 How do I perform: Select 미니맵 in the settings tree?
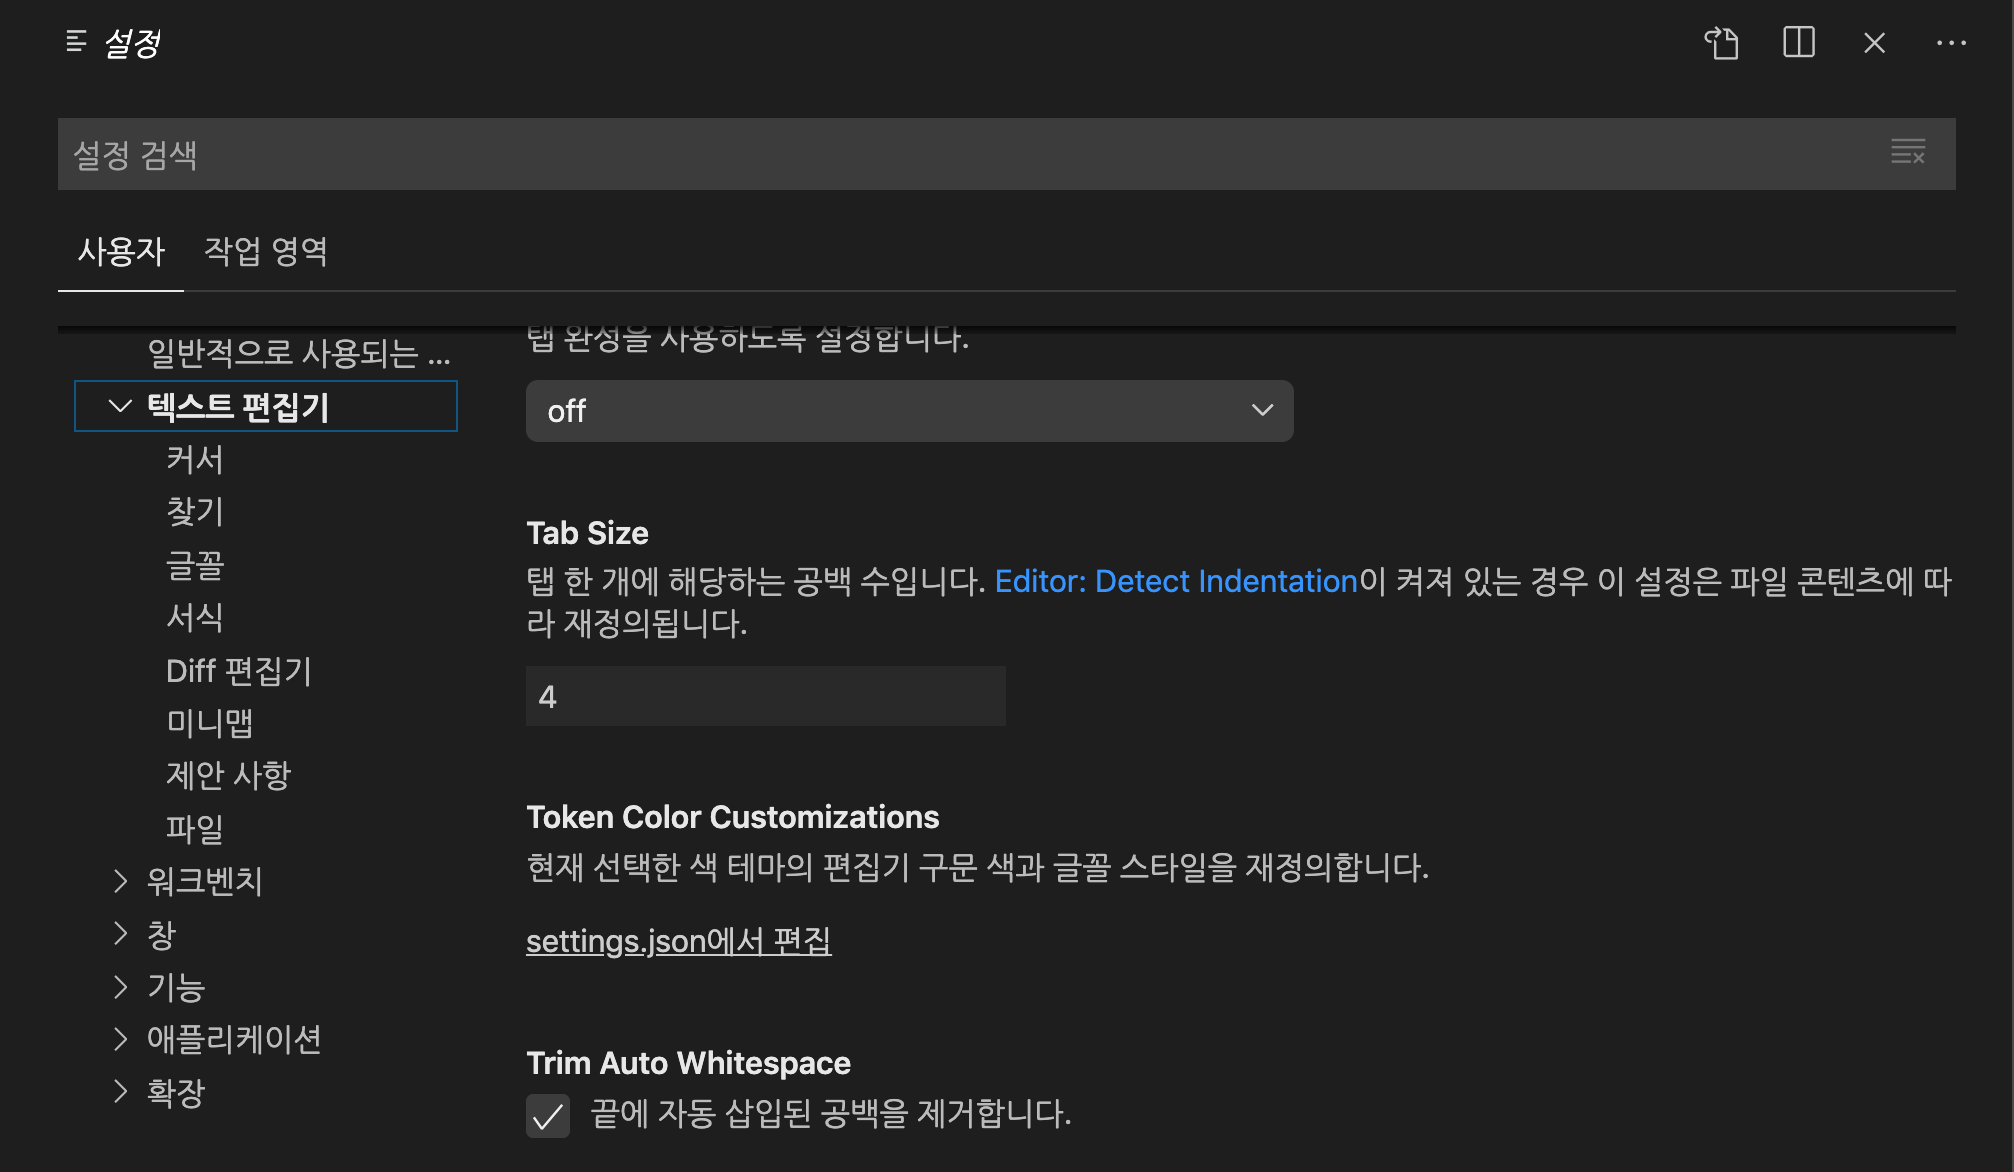[209, 723]
